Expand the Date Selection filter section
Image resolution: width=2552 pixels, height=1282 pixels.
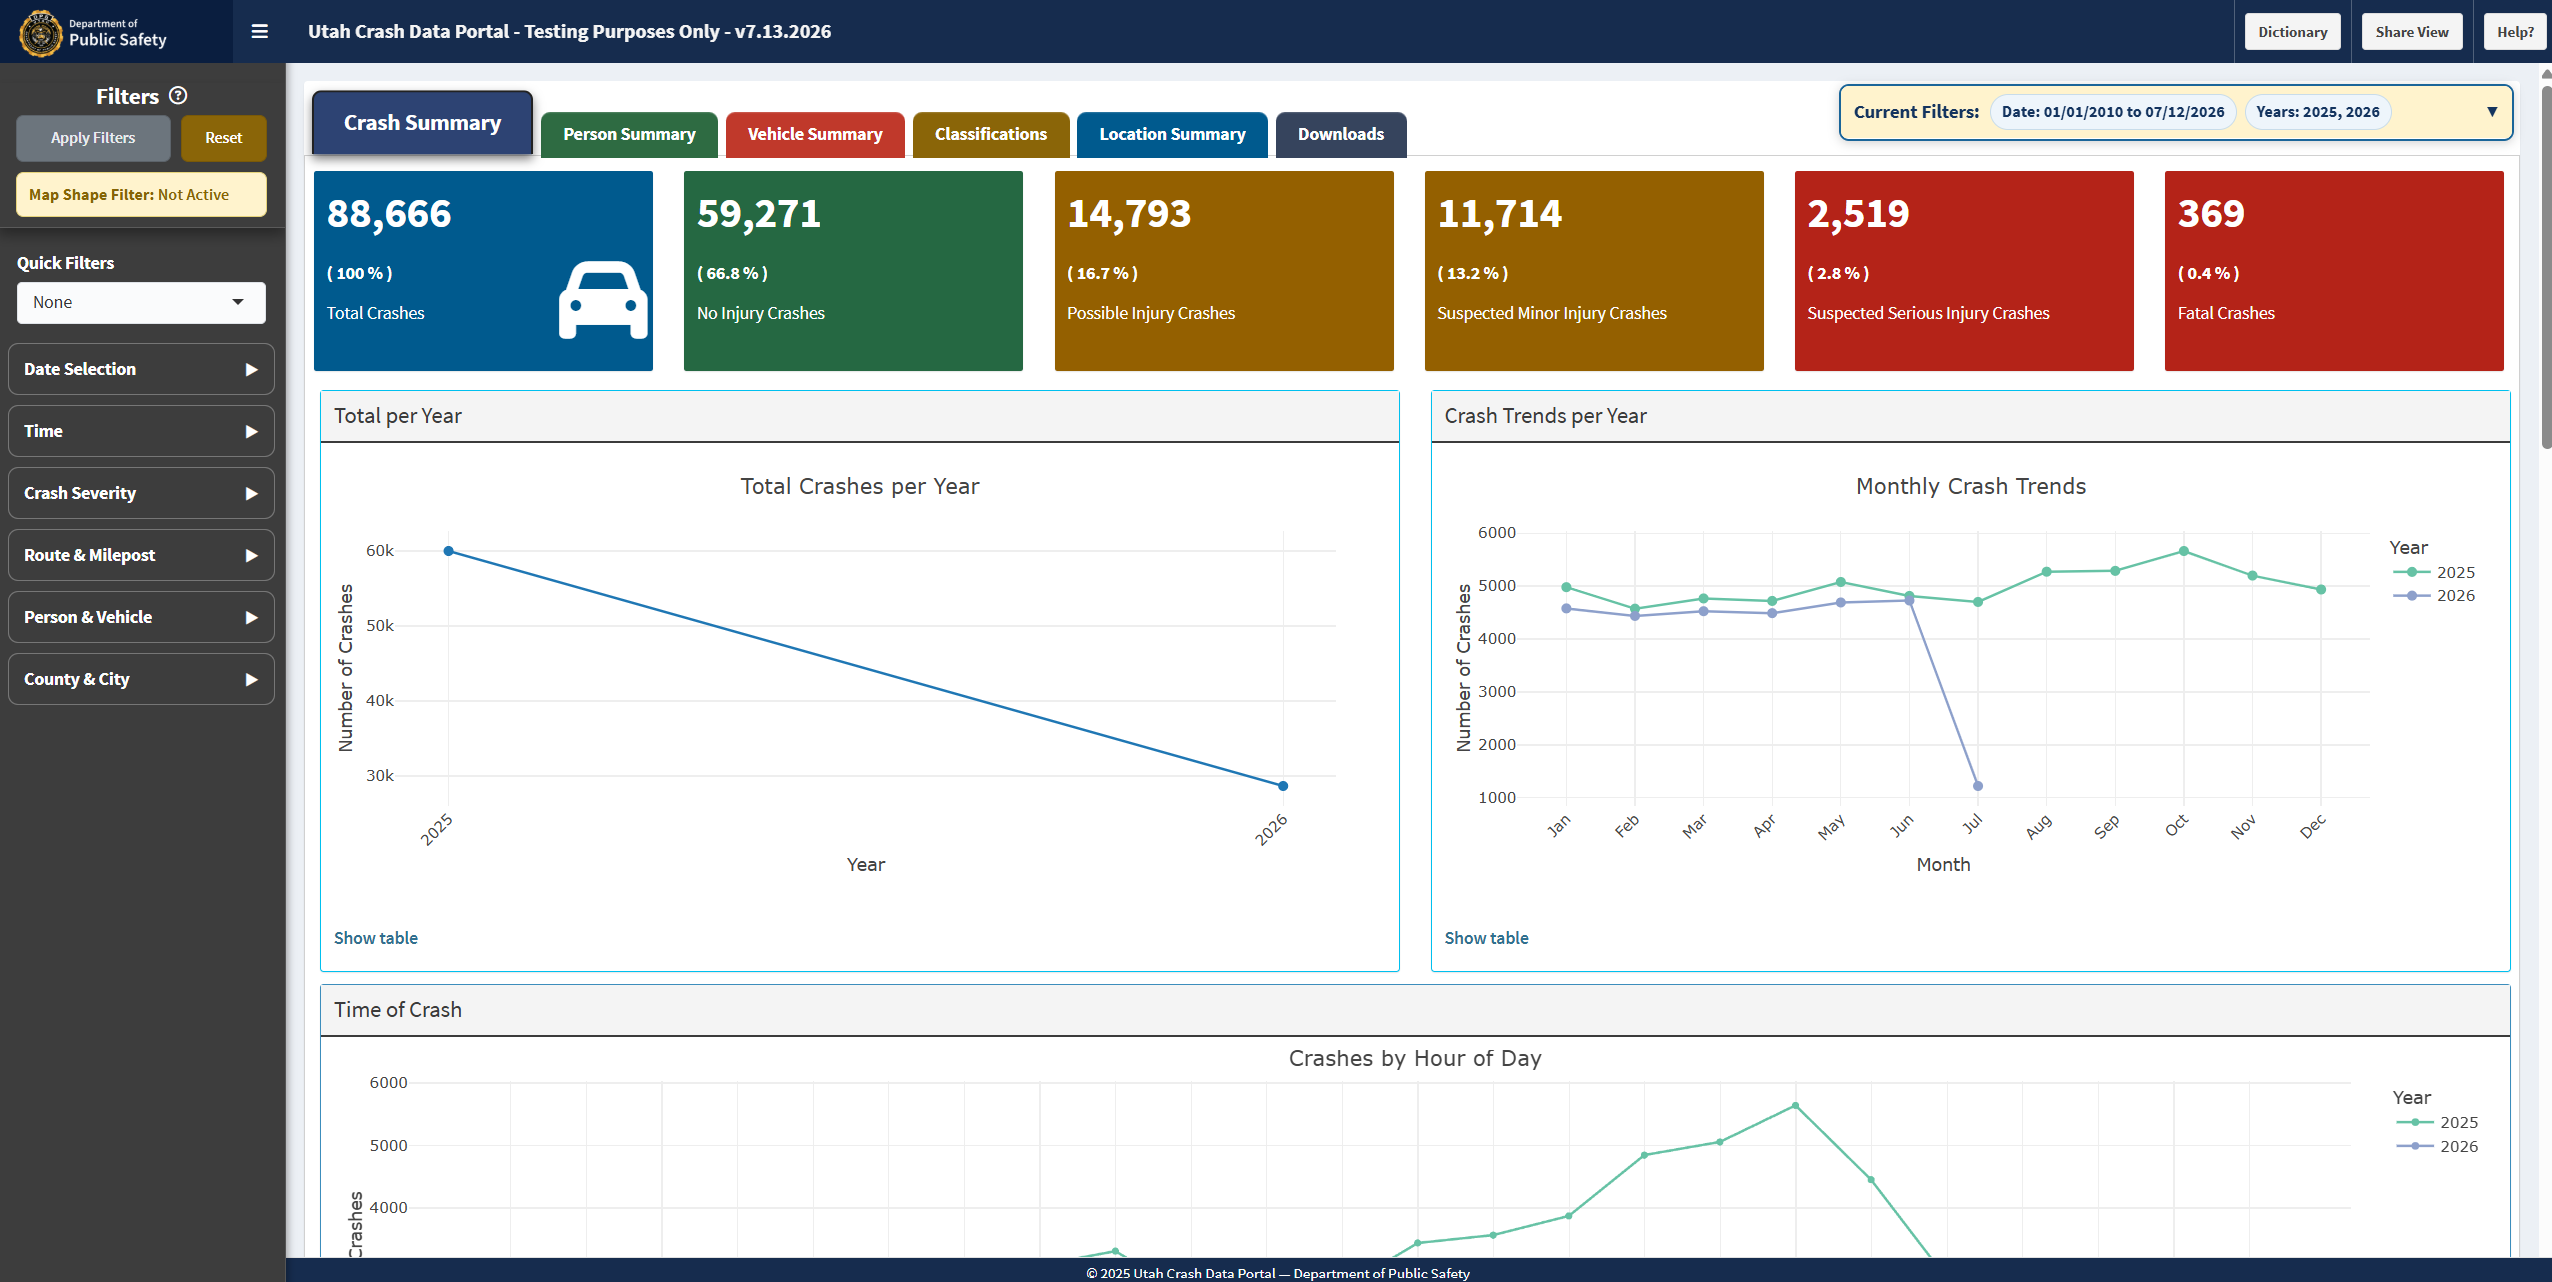tap(141, 369)
